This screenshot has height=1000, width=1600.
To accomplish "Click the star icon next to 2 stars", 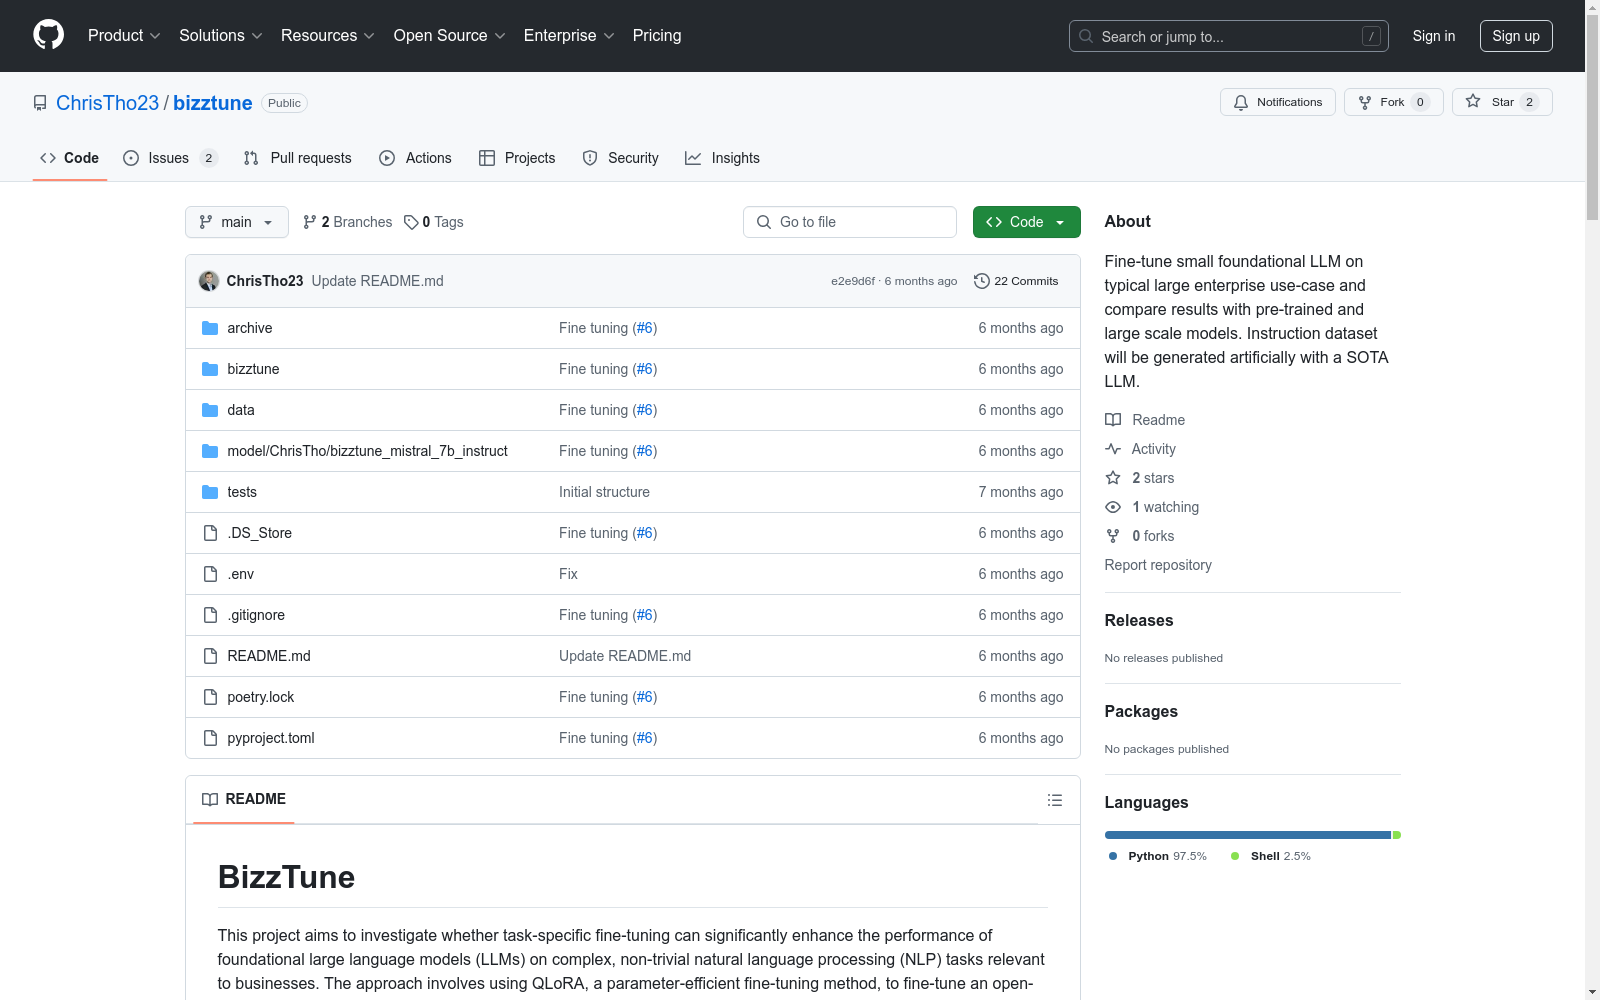I will pos(1113,478).
